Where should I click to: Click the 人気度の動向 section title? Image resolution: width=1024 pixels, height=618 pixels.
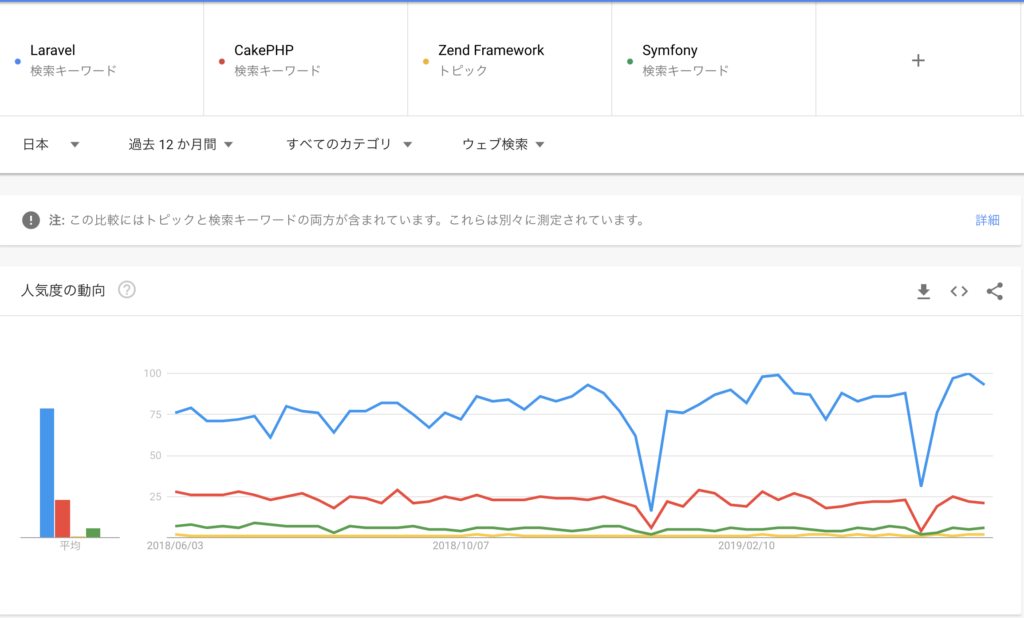[63, 290]
